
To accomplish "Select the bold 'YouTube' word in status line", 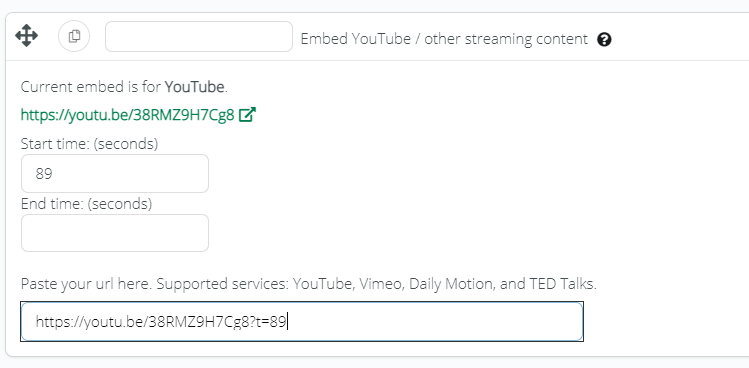I will [194, 87].
